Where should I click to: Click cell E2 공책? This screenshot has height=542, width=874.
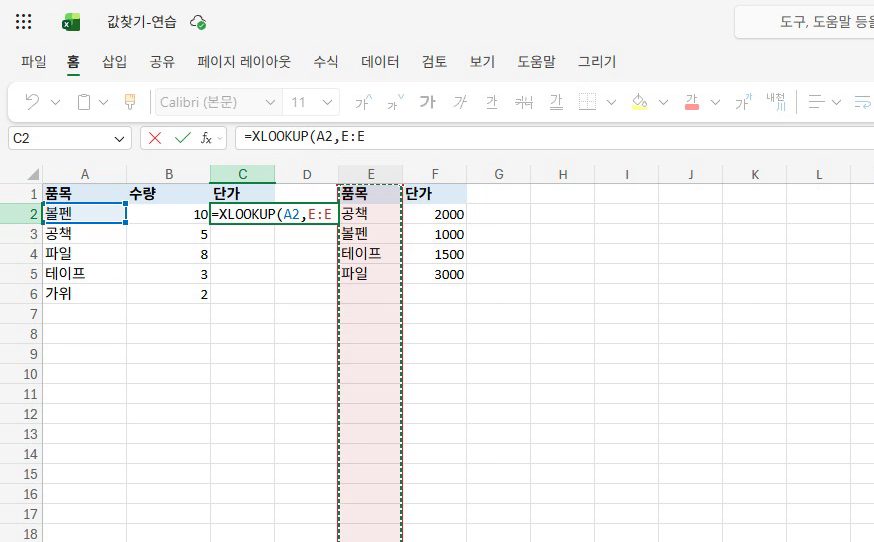pyautogui.click(x=371, y=214)
